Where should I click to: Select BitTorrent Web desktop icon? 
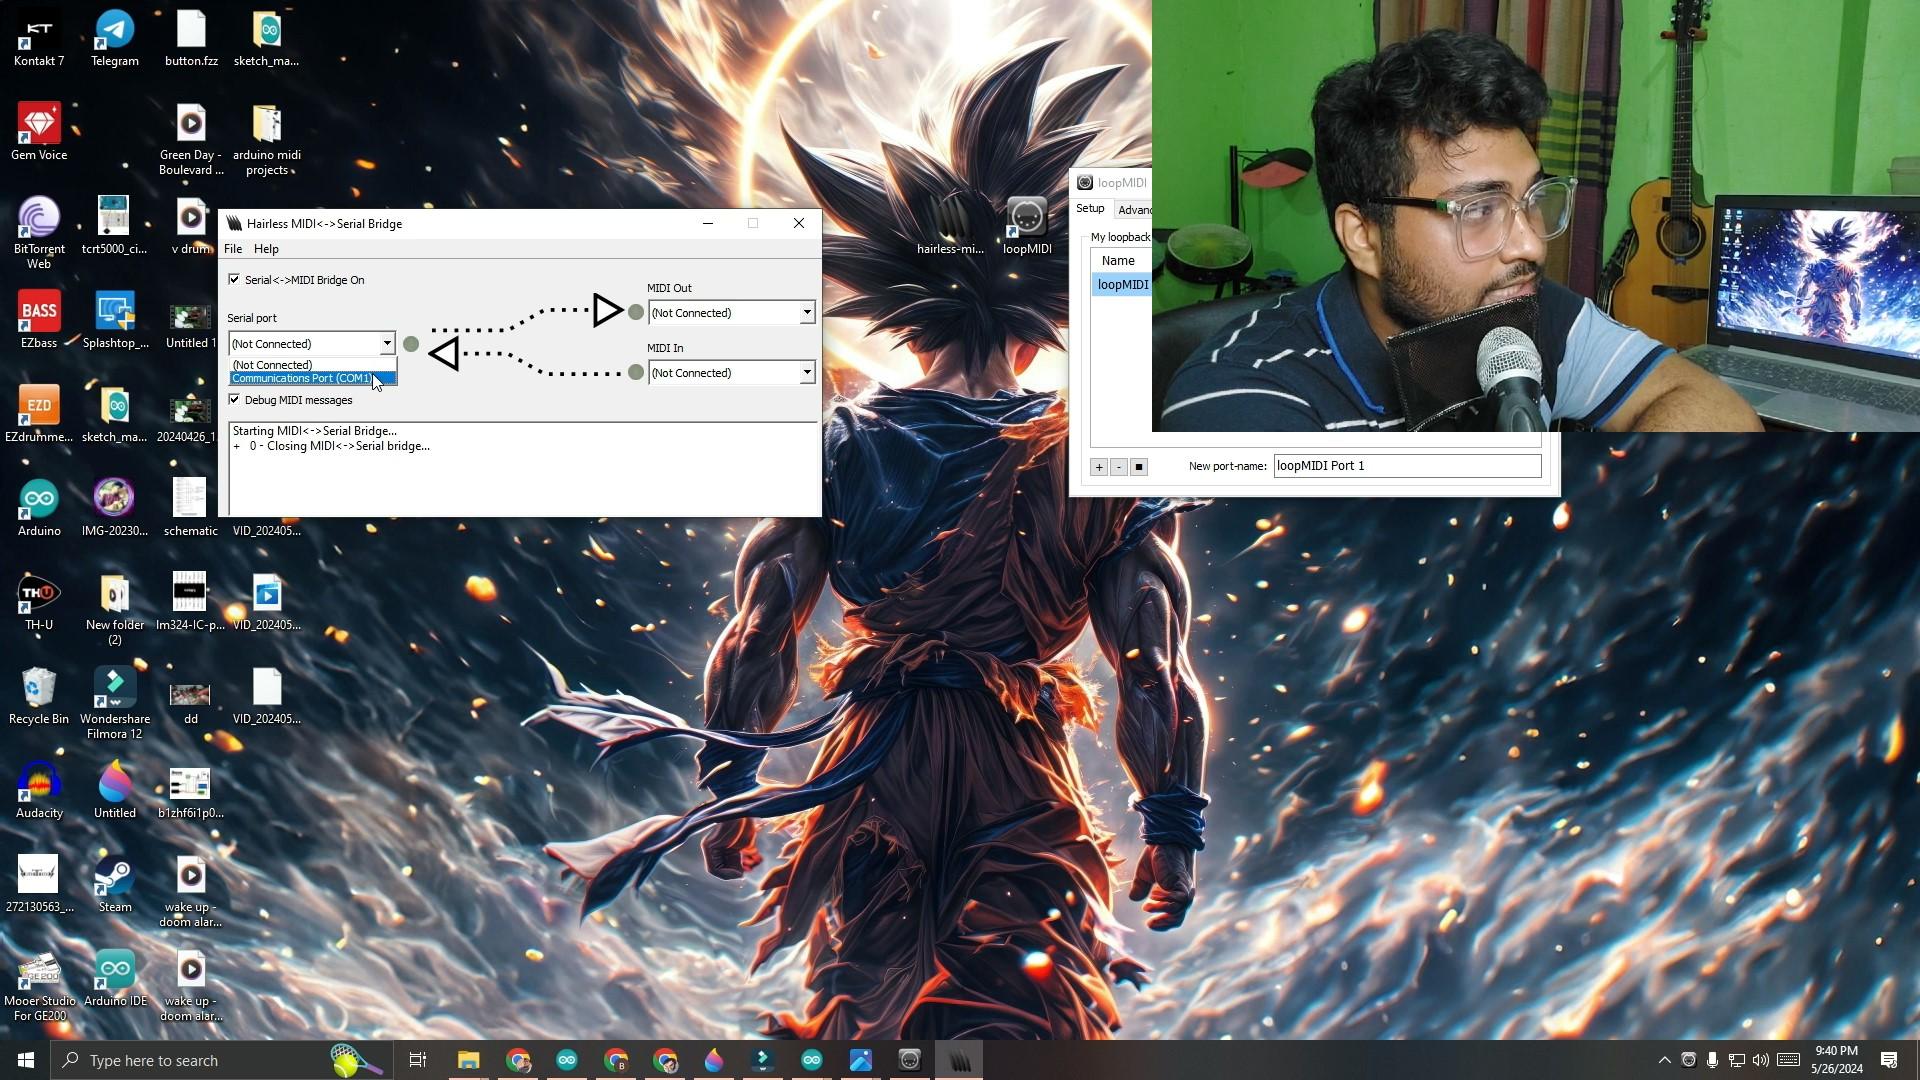(39, 234)
